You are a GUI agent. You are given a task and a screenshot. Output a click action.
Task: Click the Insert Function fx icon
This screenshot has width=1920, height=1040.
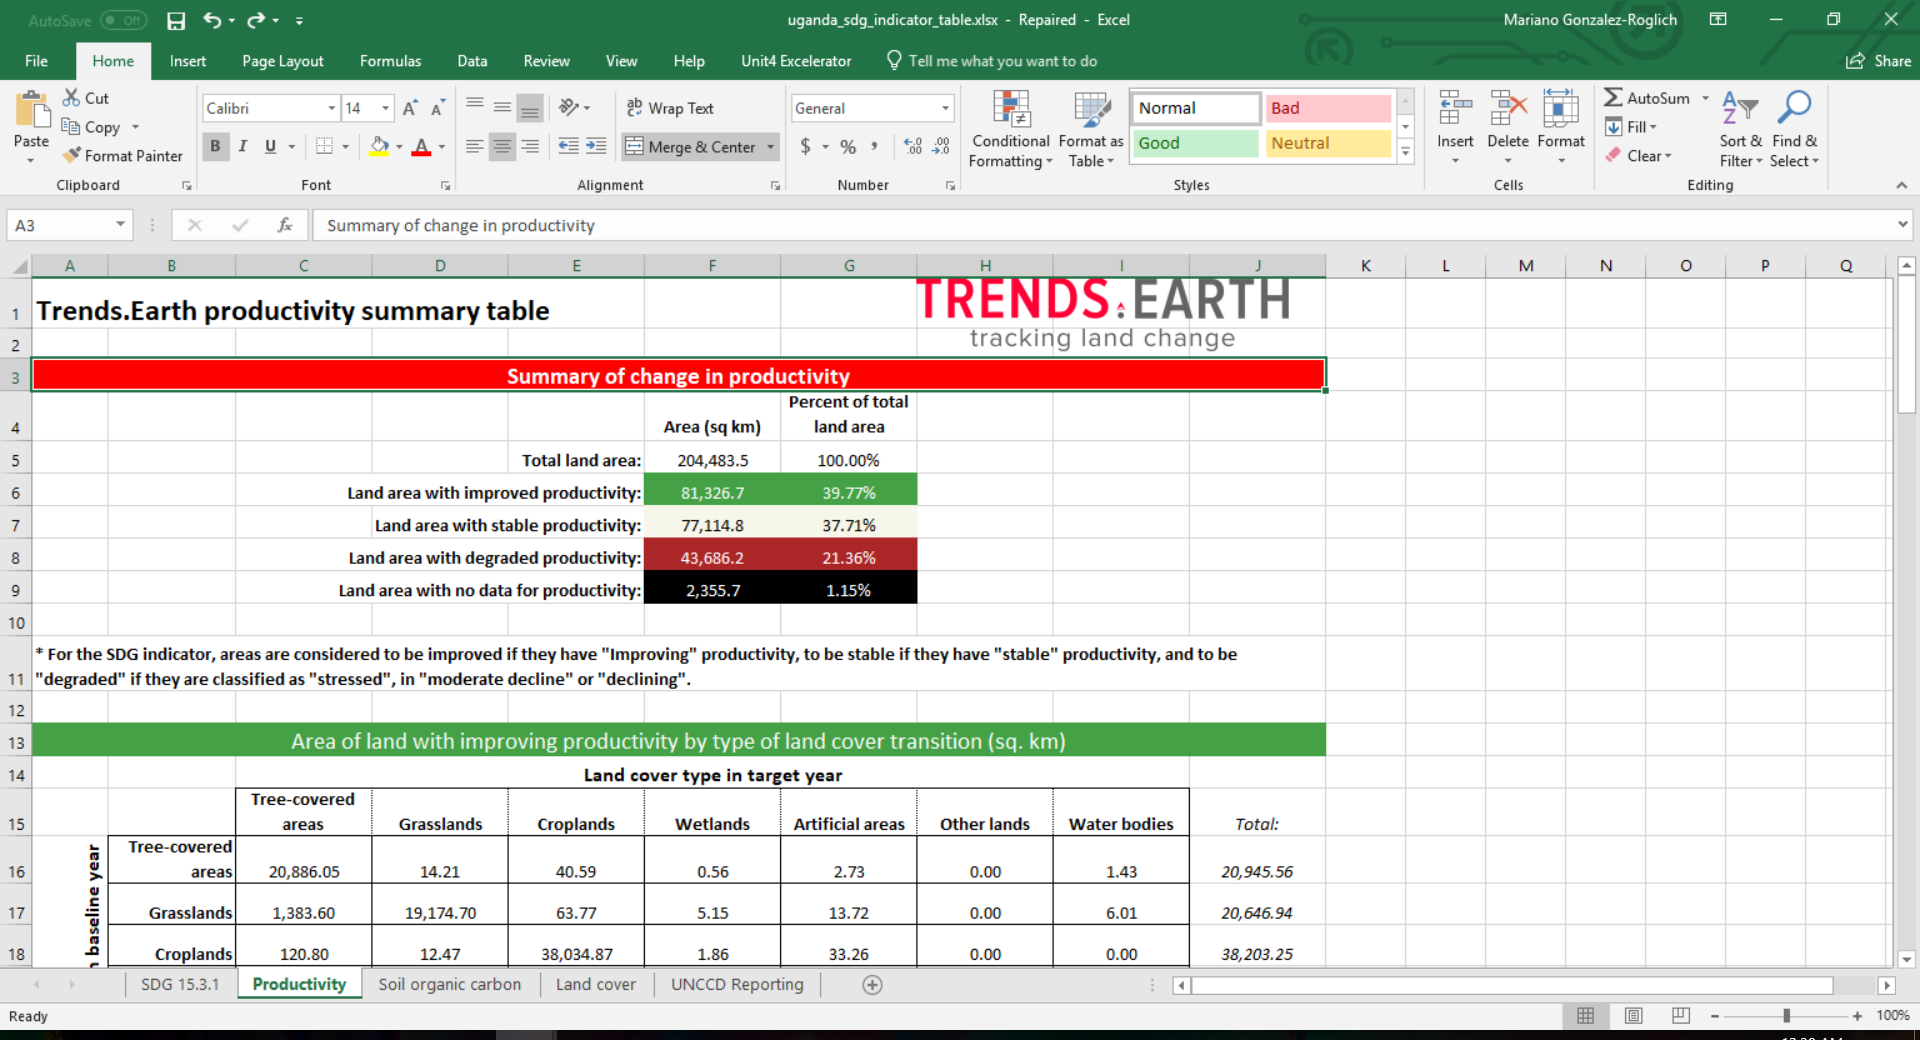pos(285,225)
